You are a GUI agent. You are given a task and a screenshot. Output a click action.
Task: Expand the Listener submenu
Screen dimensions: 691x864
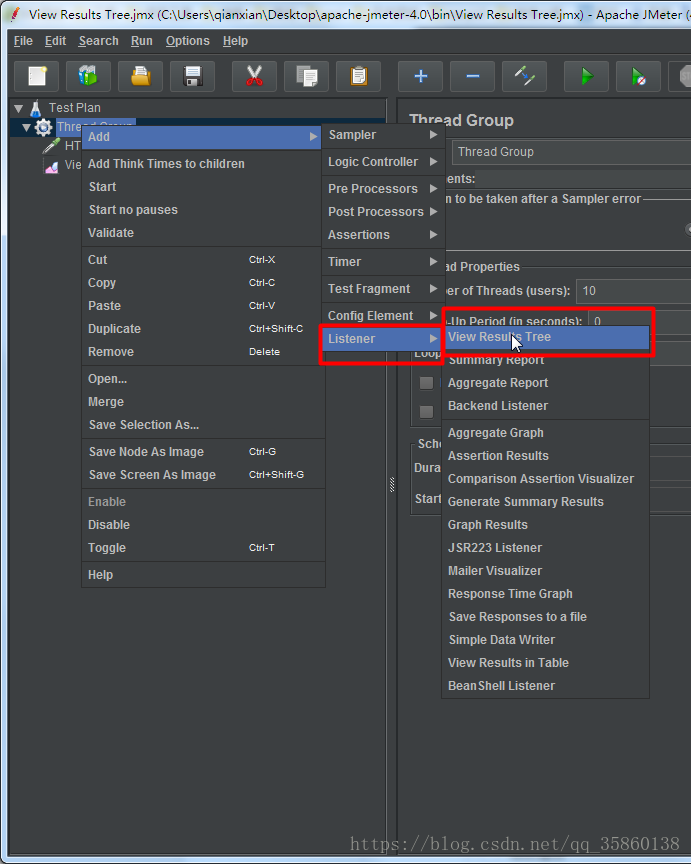[382, 339]
